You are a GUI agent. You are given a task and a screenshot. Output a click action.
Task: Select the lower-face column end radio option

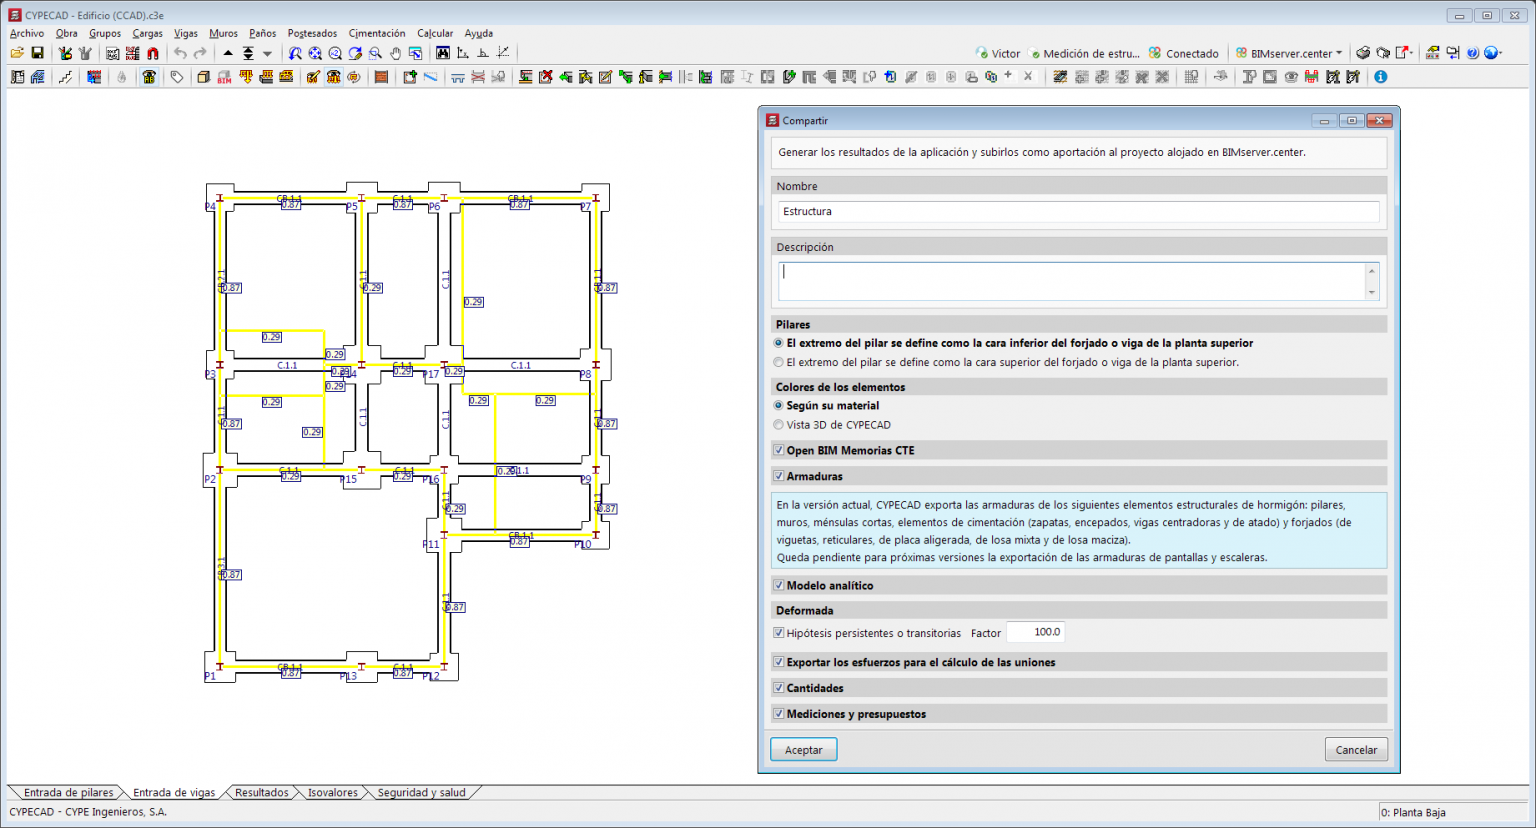tap(779, 343)
